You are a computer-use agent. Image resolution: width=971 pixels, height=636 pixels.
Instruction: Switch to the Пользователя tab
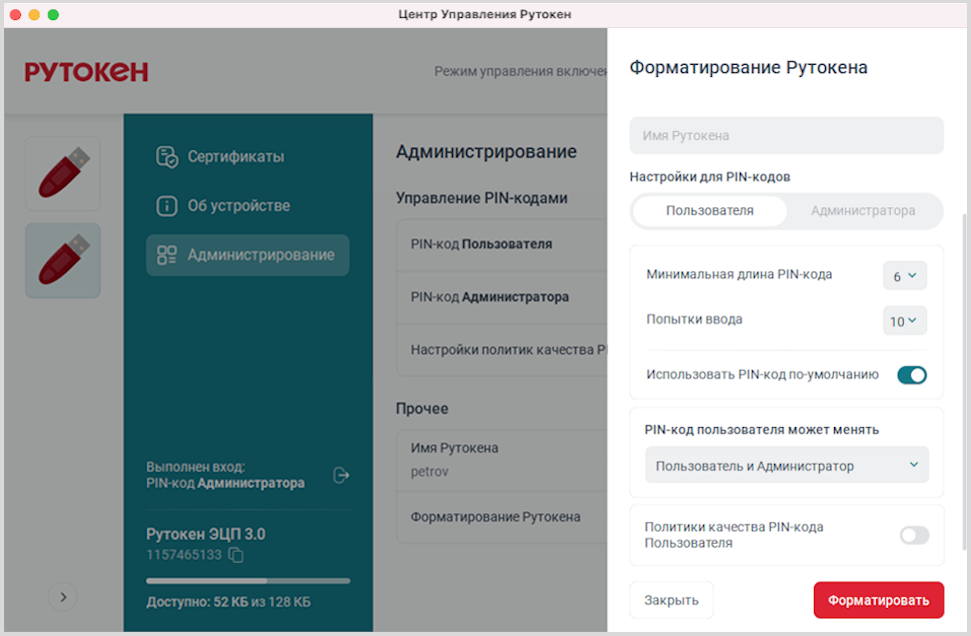point(709,211)
